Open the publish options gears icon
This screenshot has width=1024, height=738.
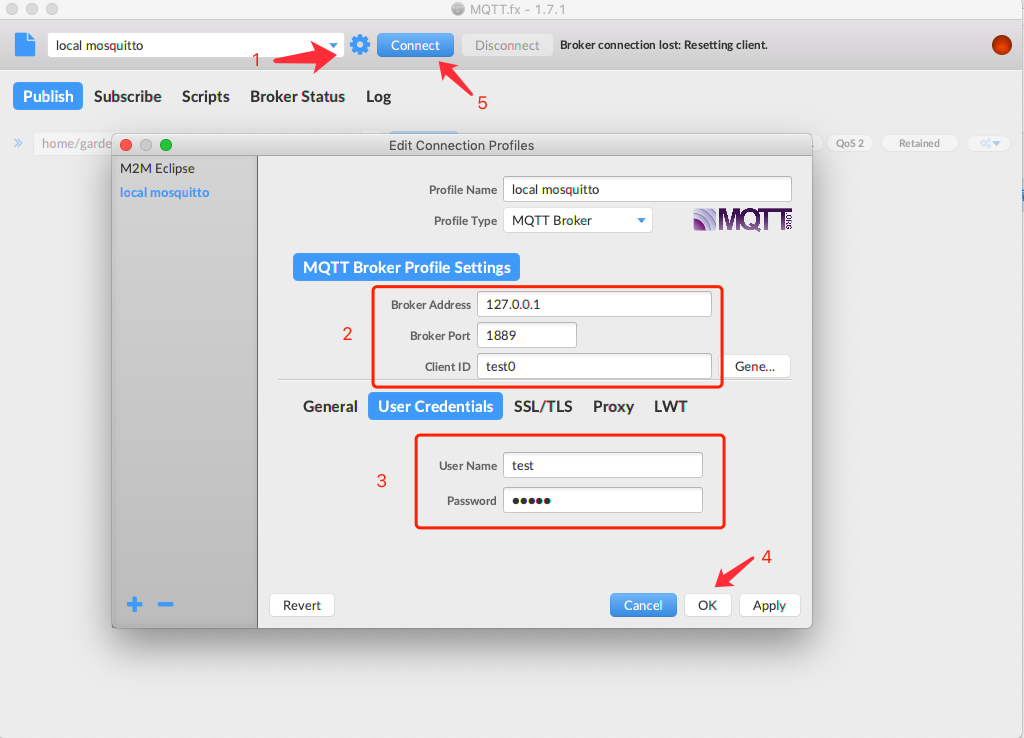click(x=988, y=142)
